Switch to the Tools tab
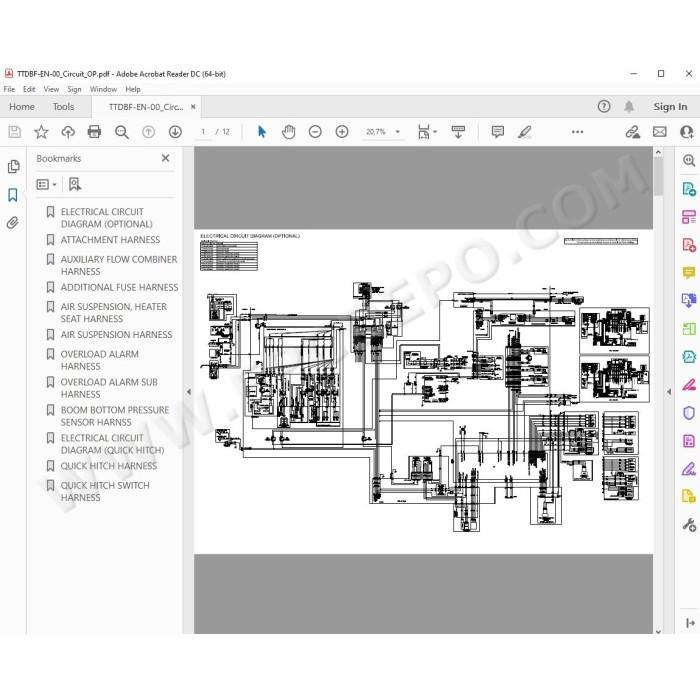This screenshot has width=700, height=700. click(x=63, y=107)
